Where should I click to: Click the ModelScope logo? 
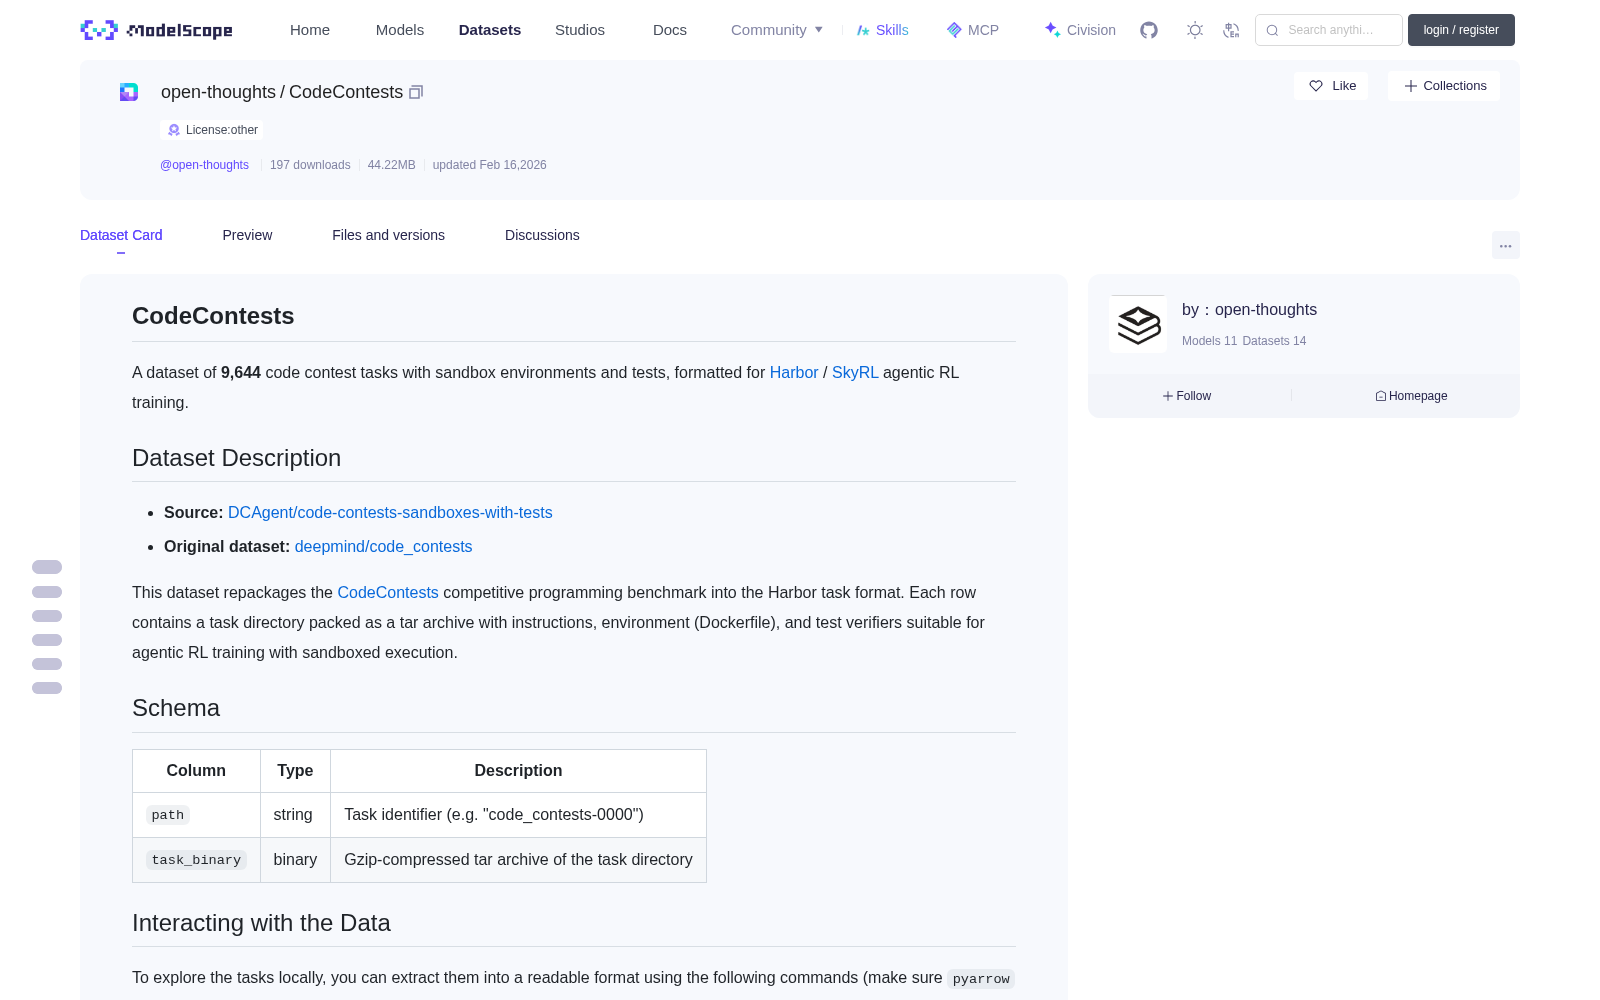[x=157, y=30]
